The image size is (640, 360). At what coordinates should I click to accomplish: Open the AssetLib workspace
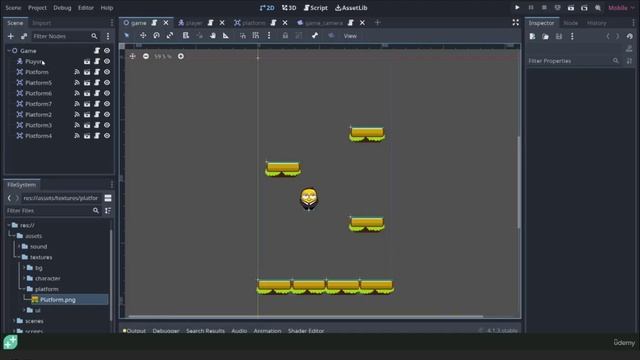click(x=351, y=8)
